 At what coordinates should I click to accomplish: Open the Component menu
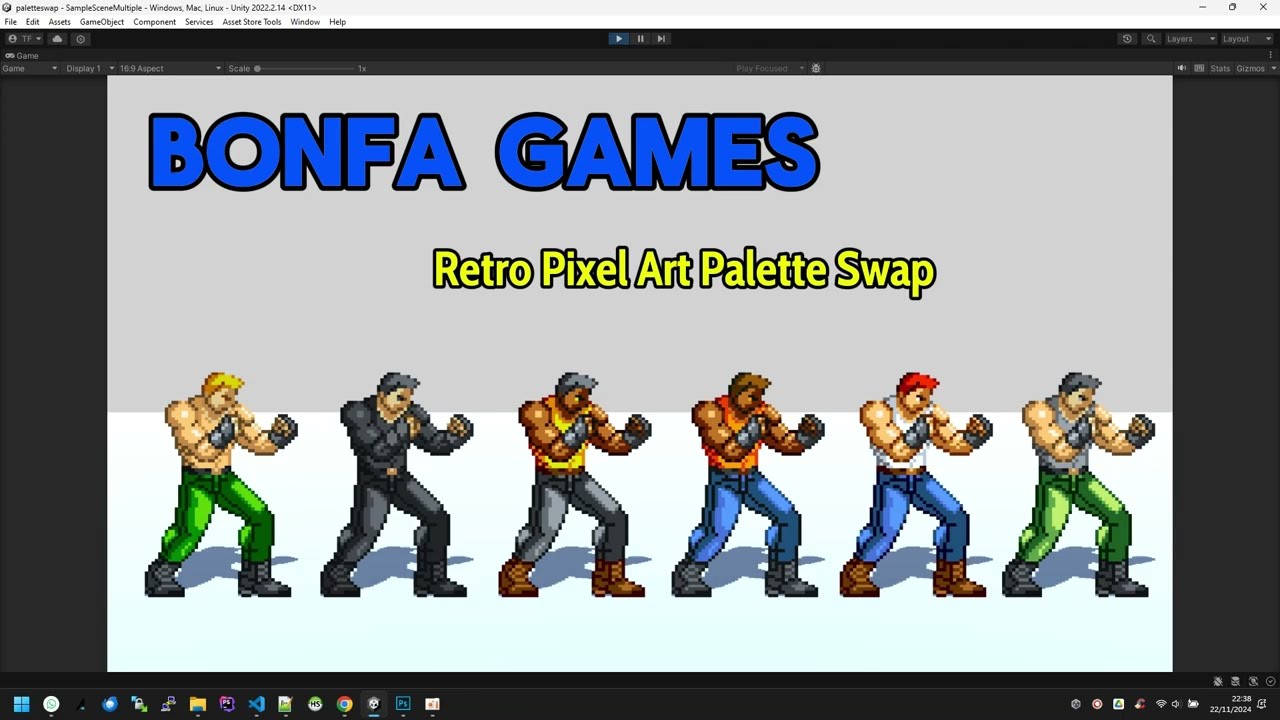[x=155, y=22]
